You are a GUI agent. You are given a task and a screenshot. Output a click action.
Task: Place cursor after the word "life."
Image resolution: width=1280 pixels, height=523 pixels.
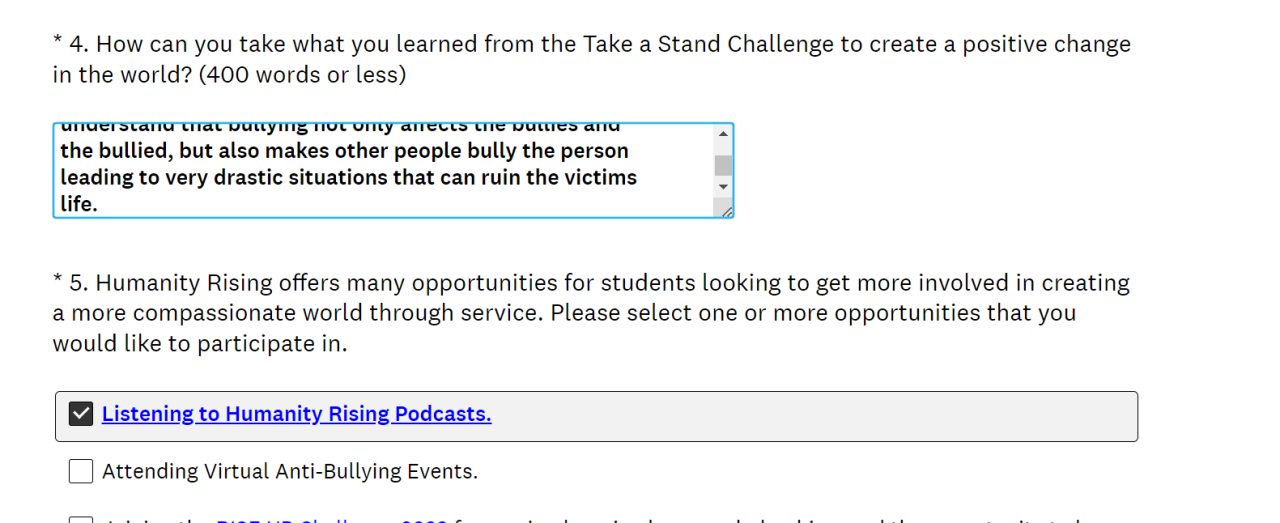99,204
